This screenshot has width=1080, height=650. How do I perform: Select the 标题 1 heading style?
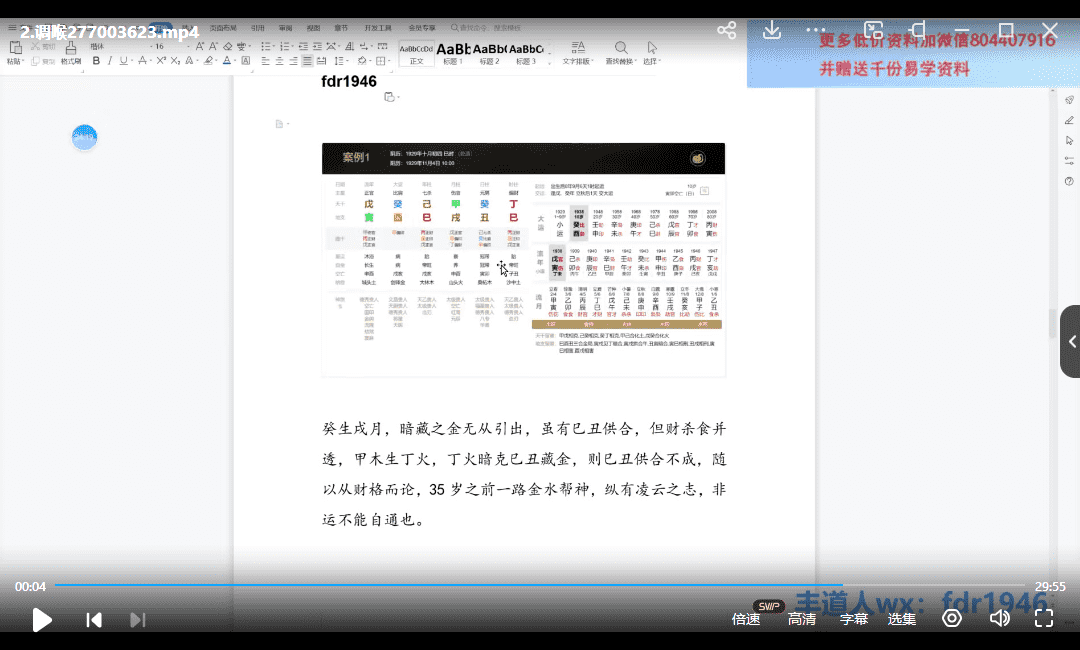tap(453, 53)
